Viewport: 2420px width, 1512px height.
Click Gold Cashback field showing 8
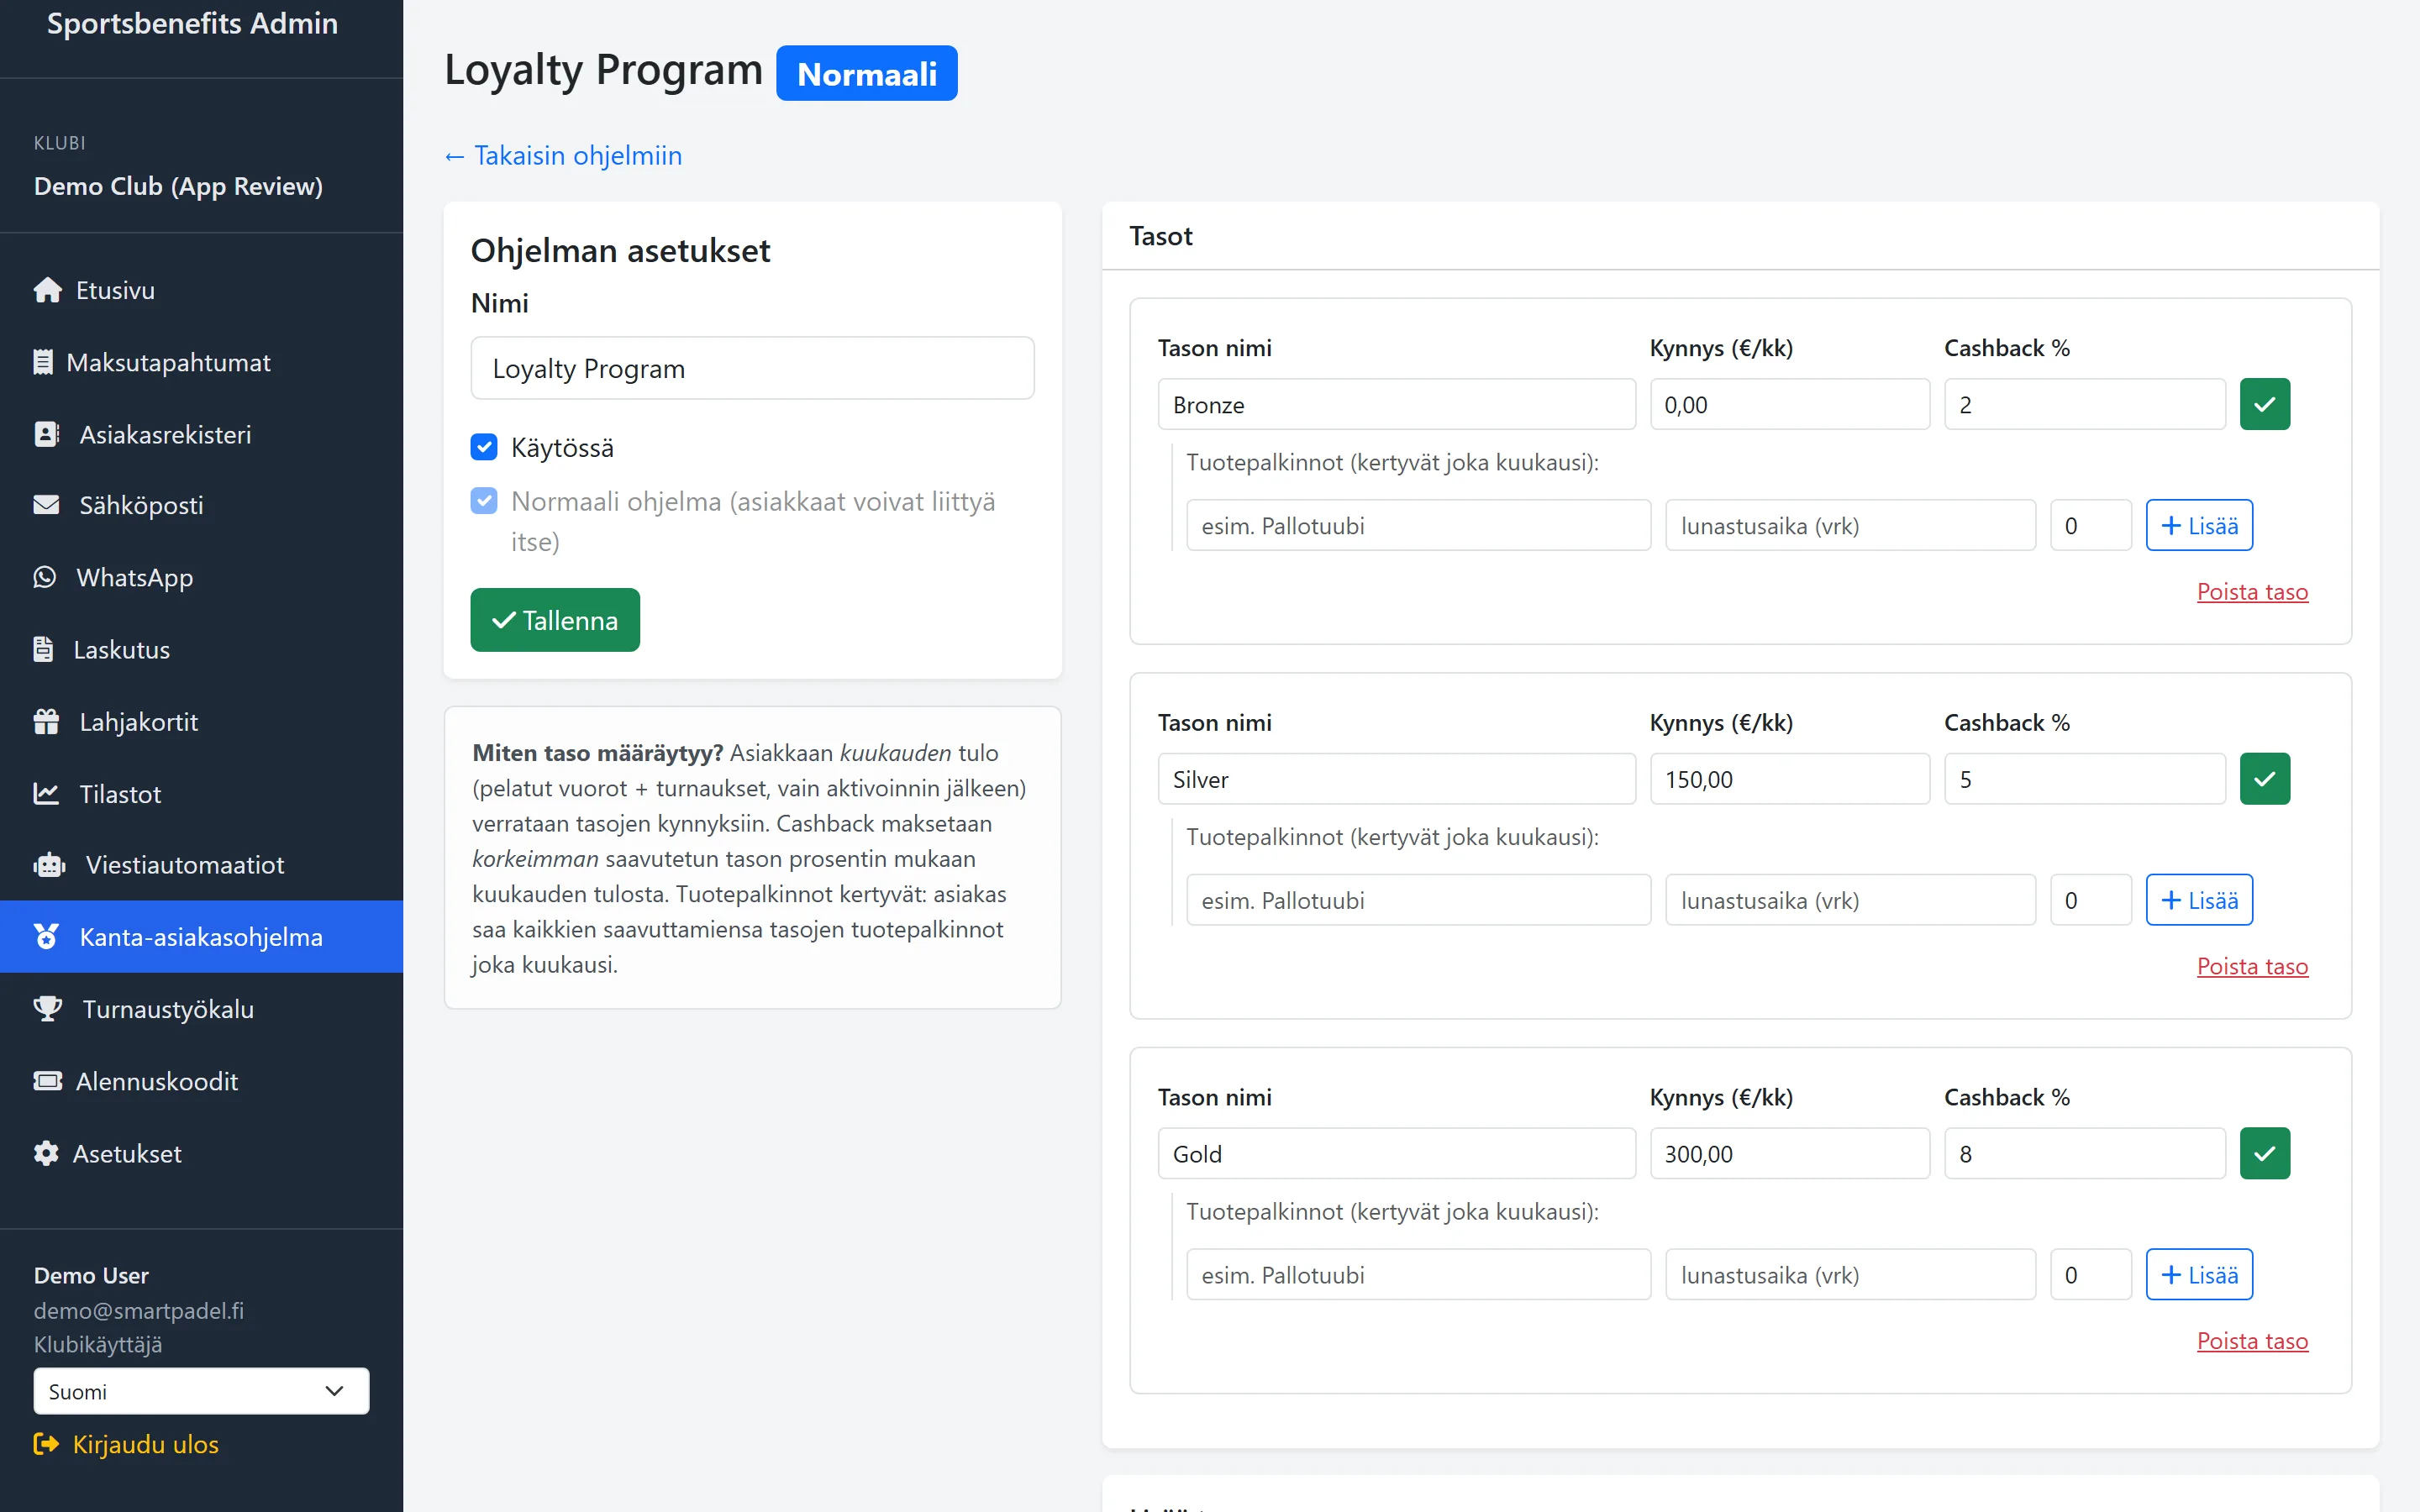(2084, 1153)
